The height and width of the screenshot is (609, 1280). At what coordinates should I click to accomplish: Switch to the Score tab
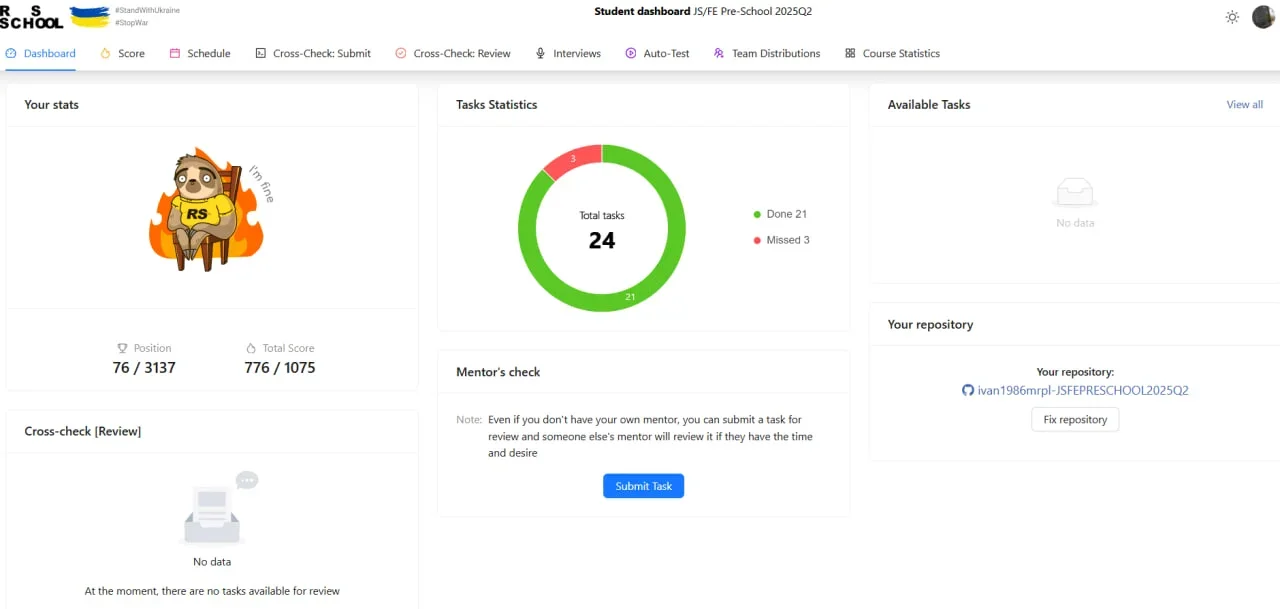click(122, 53)
